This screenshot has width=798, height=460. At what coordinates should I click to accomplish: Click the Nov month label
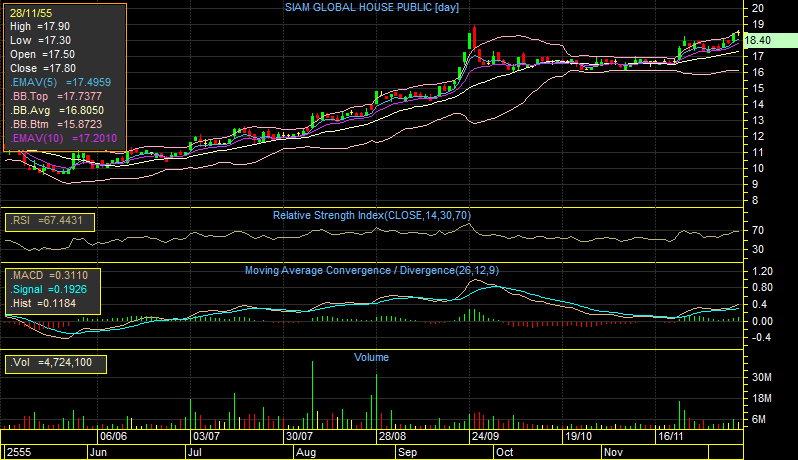613,452
